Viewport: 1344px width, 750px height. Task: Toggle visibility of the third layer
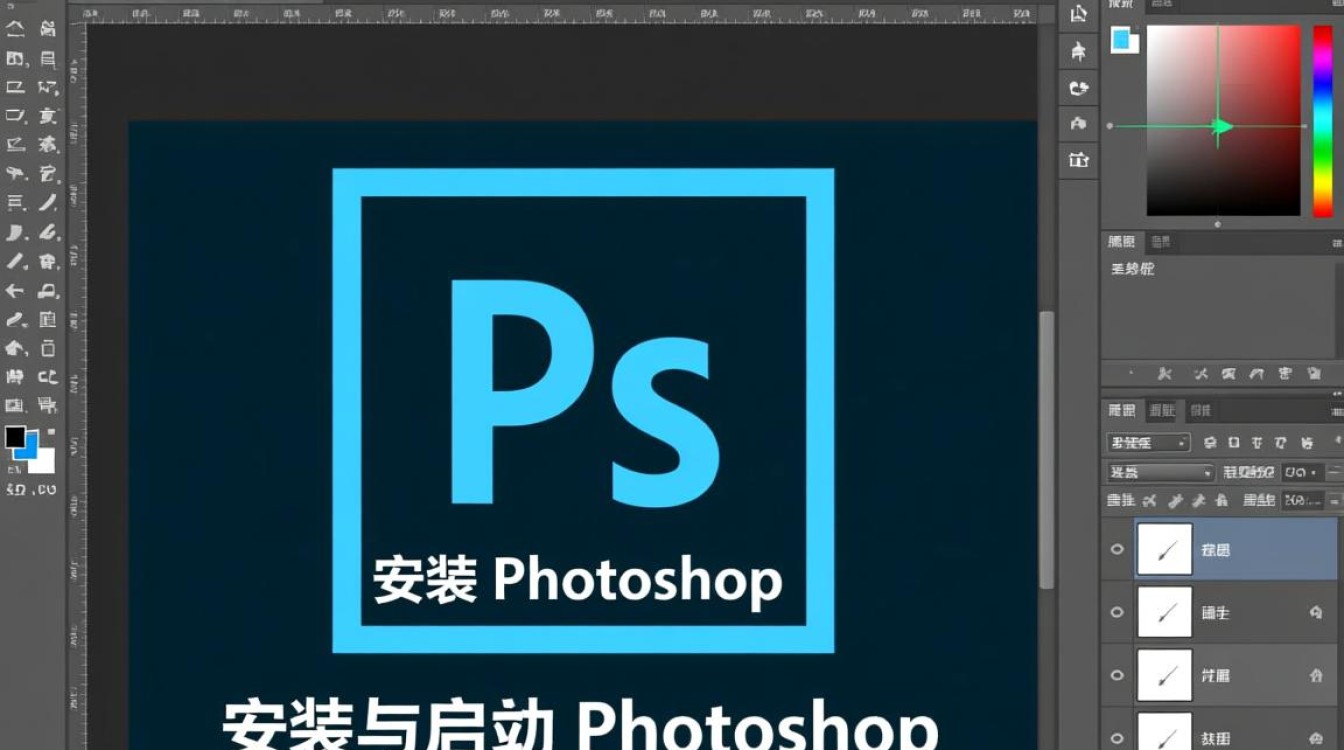pos(1117,675)
